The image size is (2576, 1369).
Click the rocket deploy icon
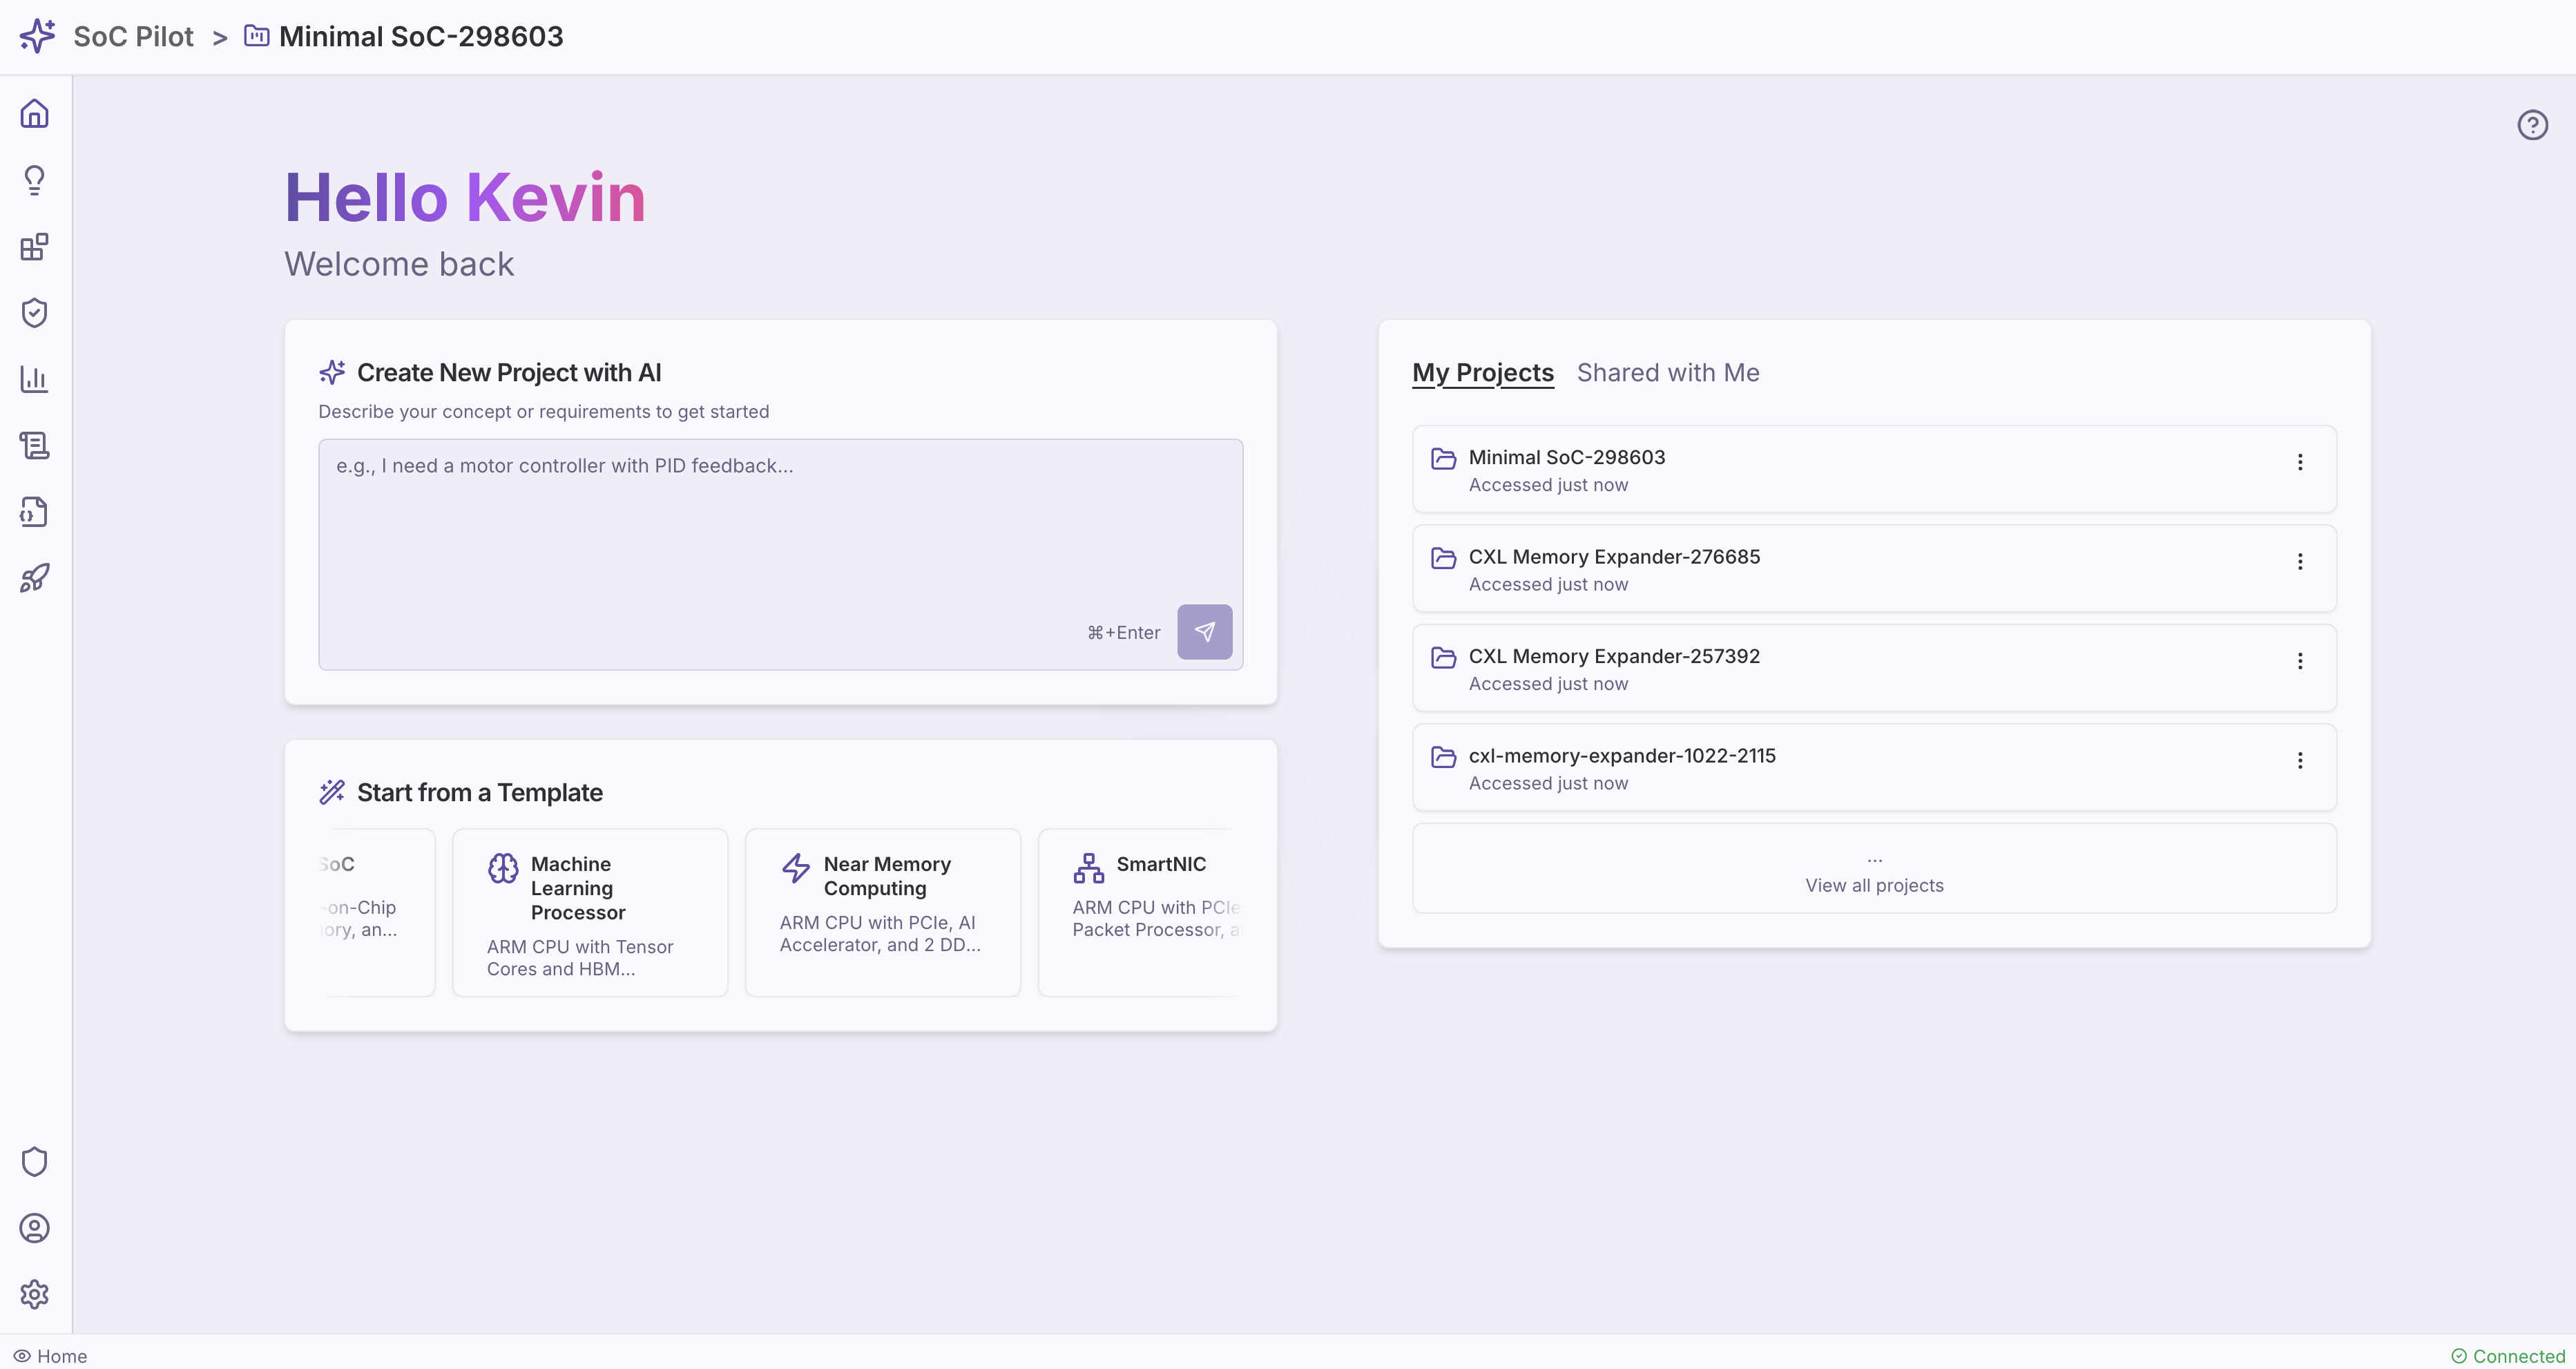click(x=34, y=578)
